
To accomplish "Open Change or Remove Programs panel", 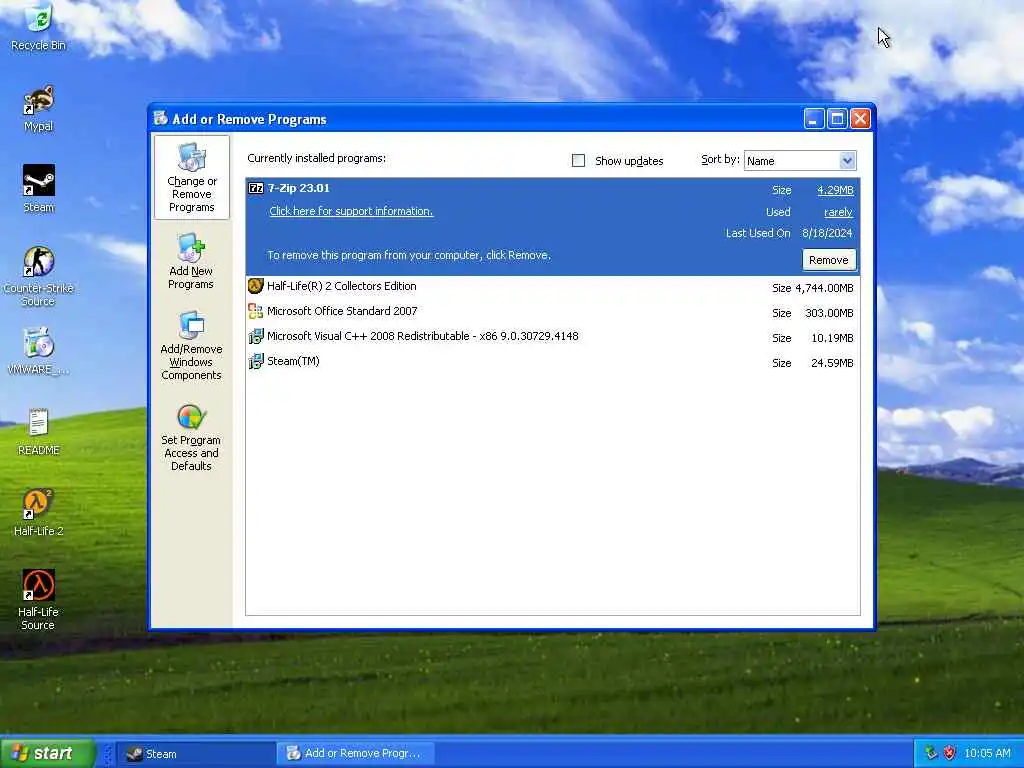I will tap(191, 177).
